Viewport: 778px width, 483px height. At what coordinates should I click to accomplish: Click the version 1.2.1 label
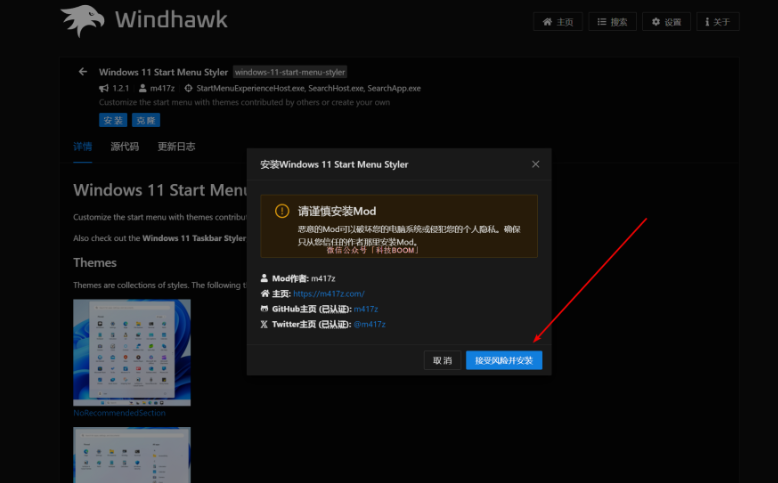(x=121, y=88)
